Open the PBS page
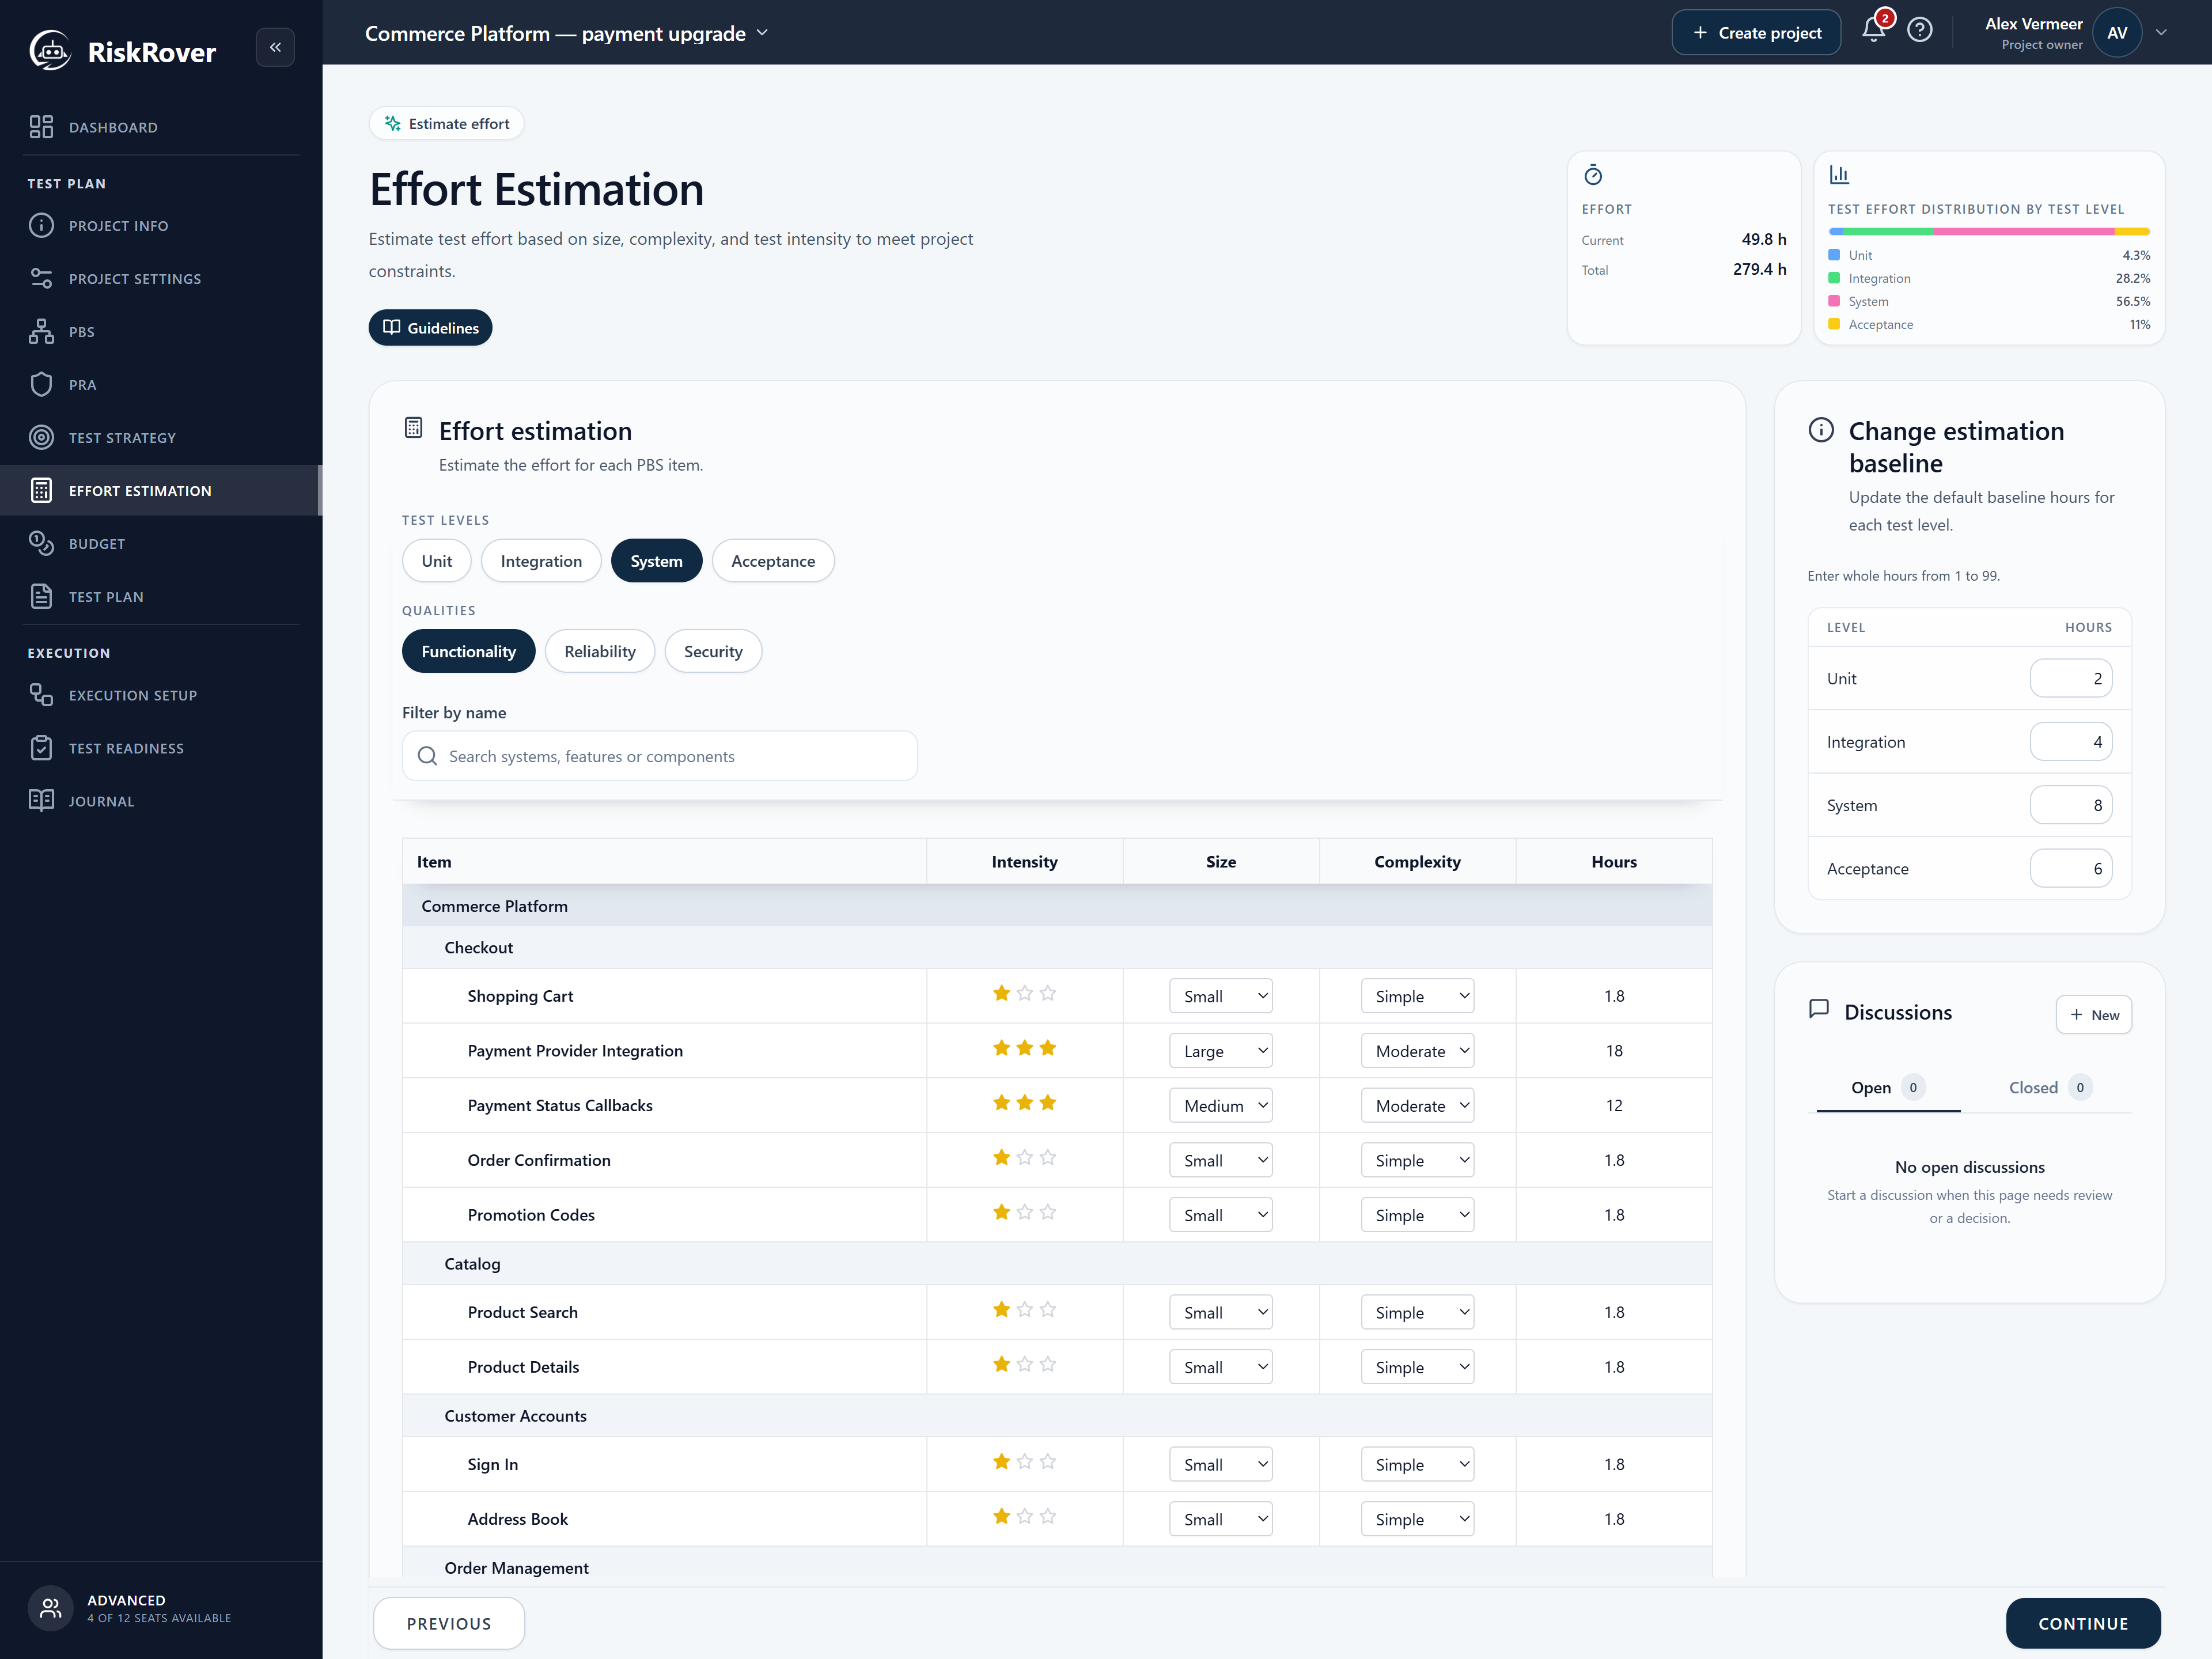 tap(161, 332)
